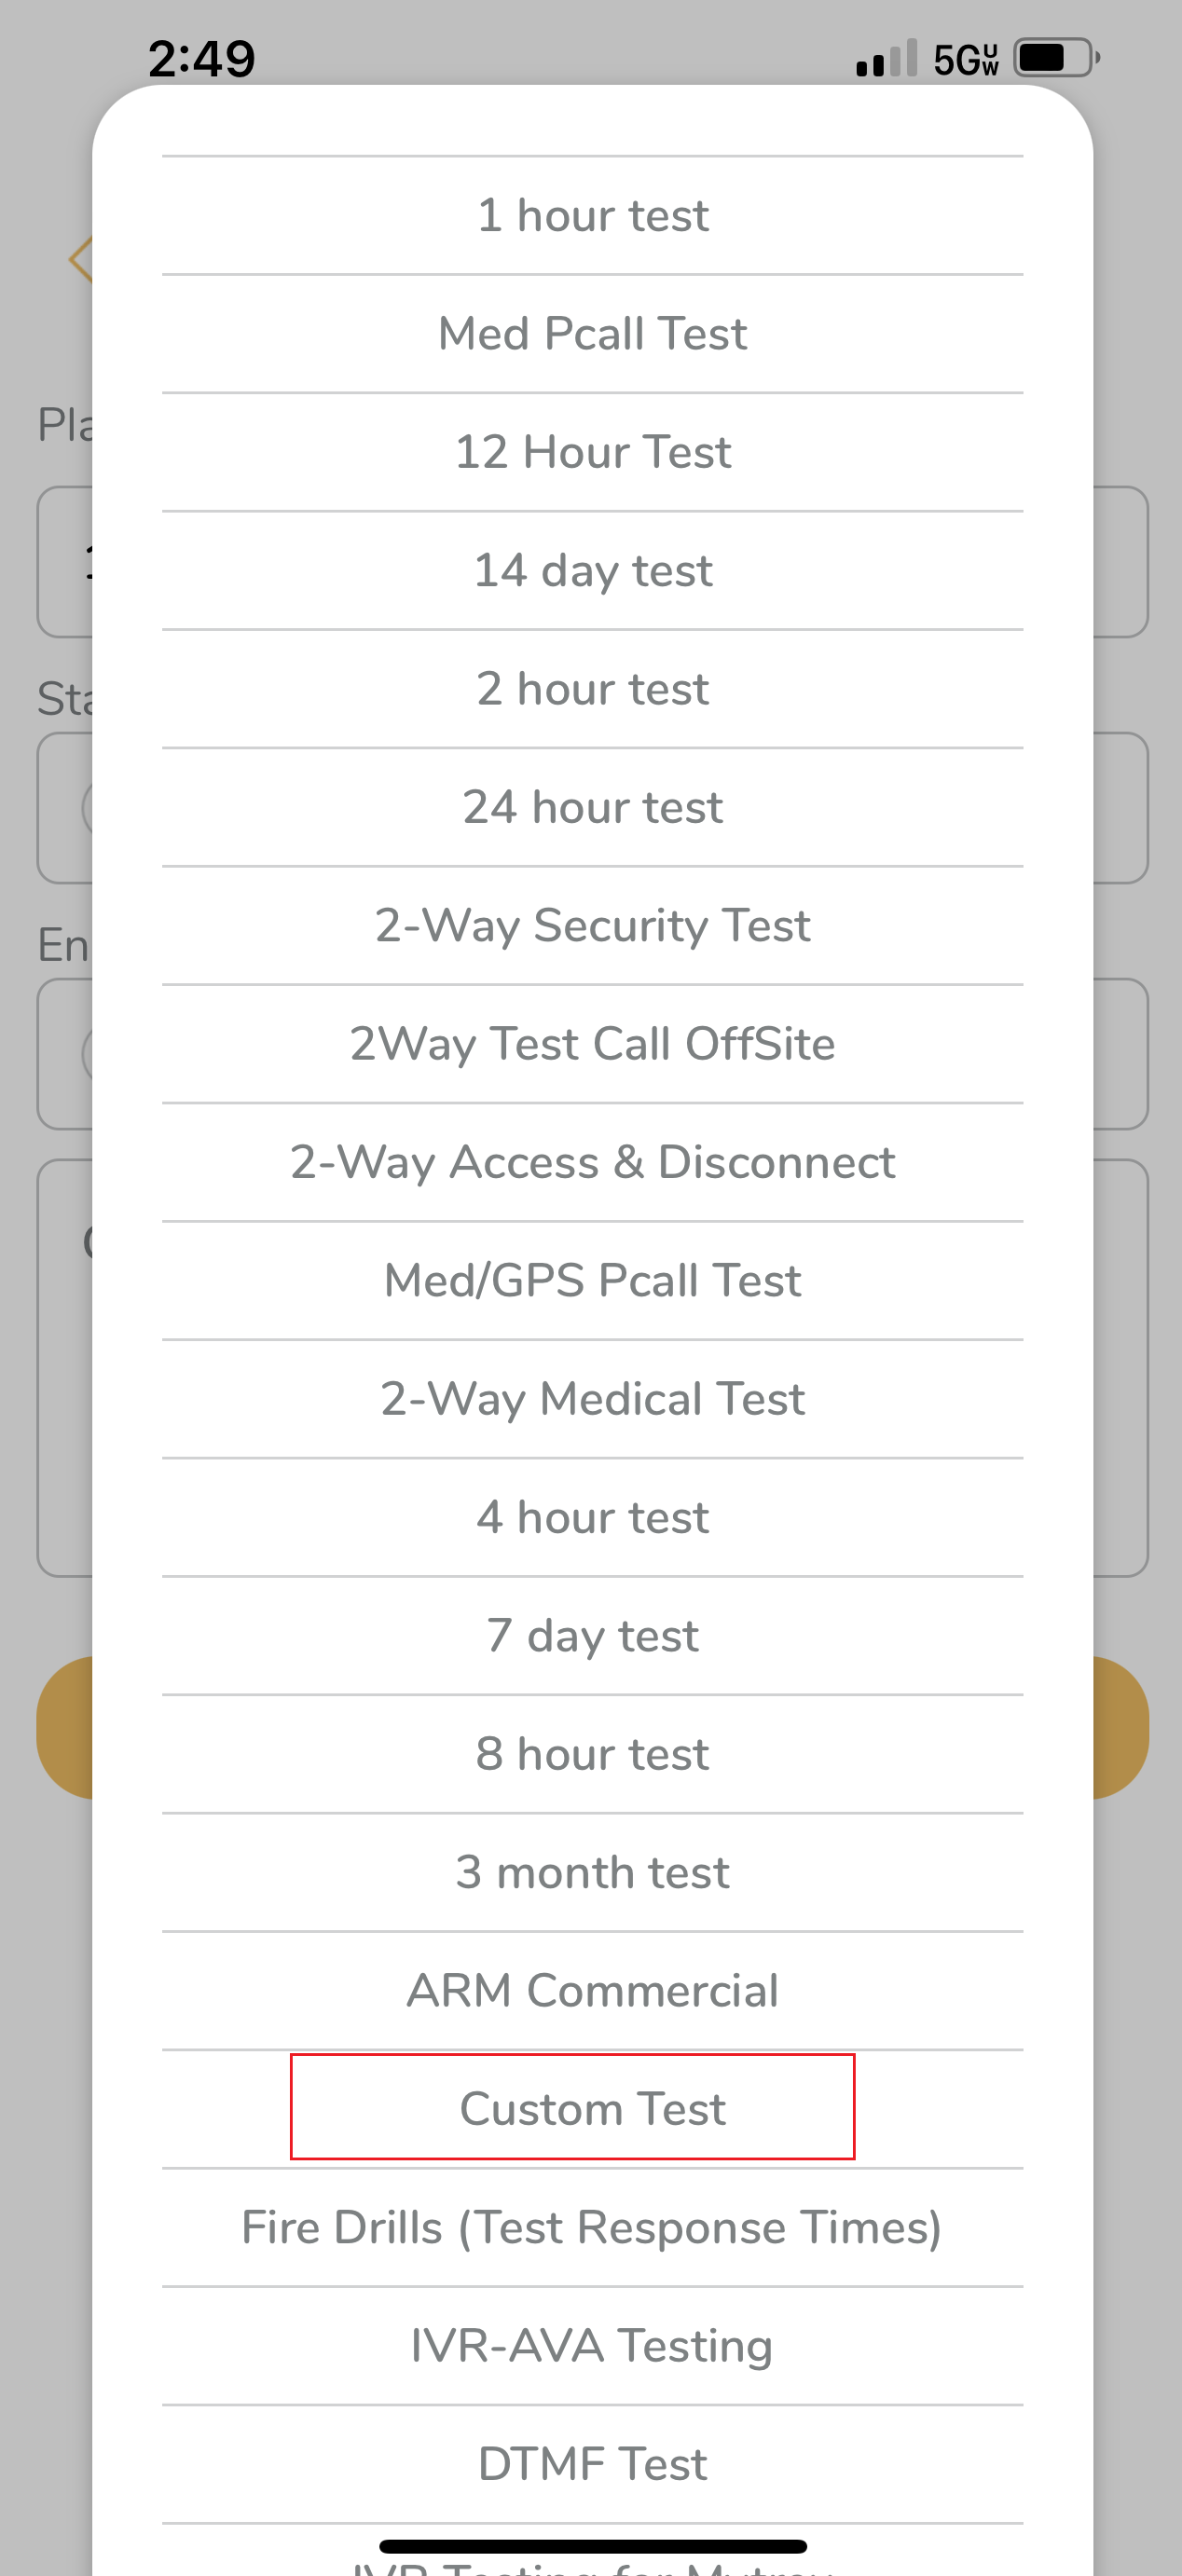Select the DTMF Test entry

pos(592,2464)
